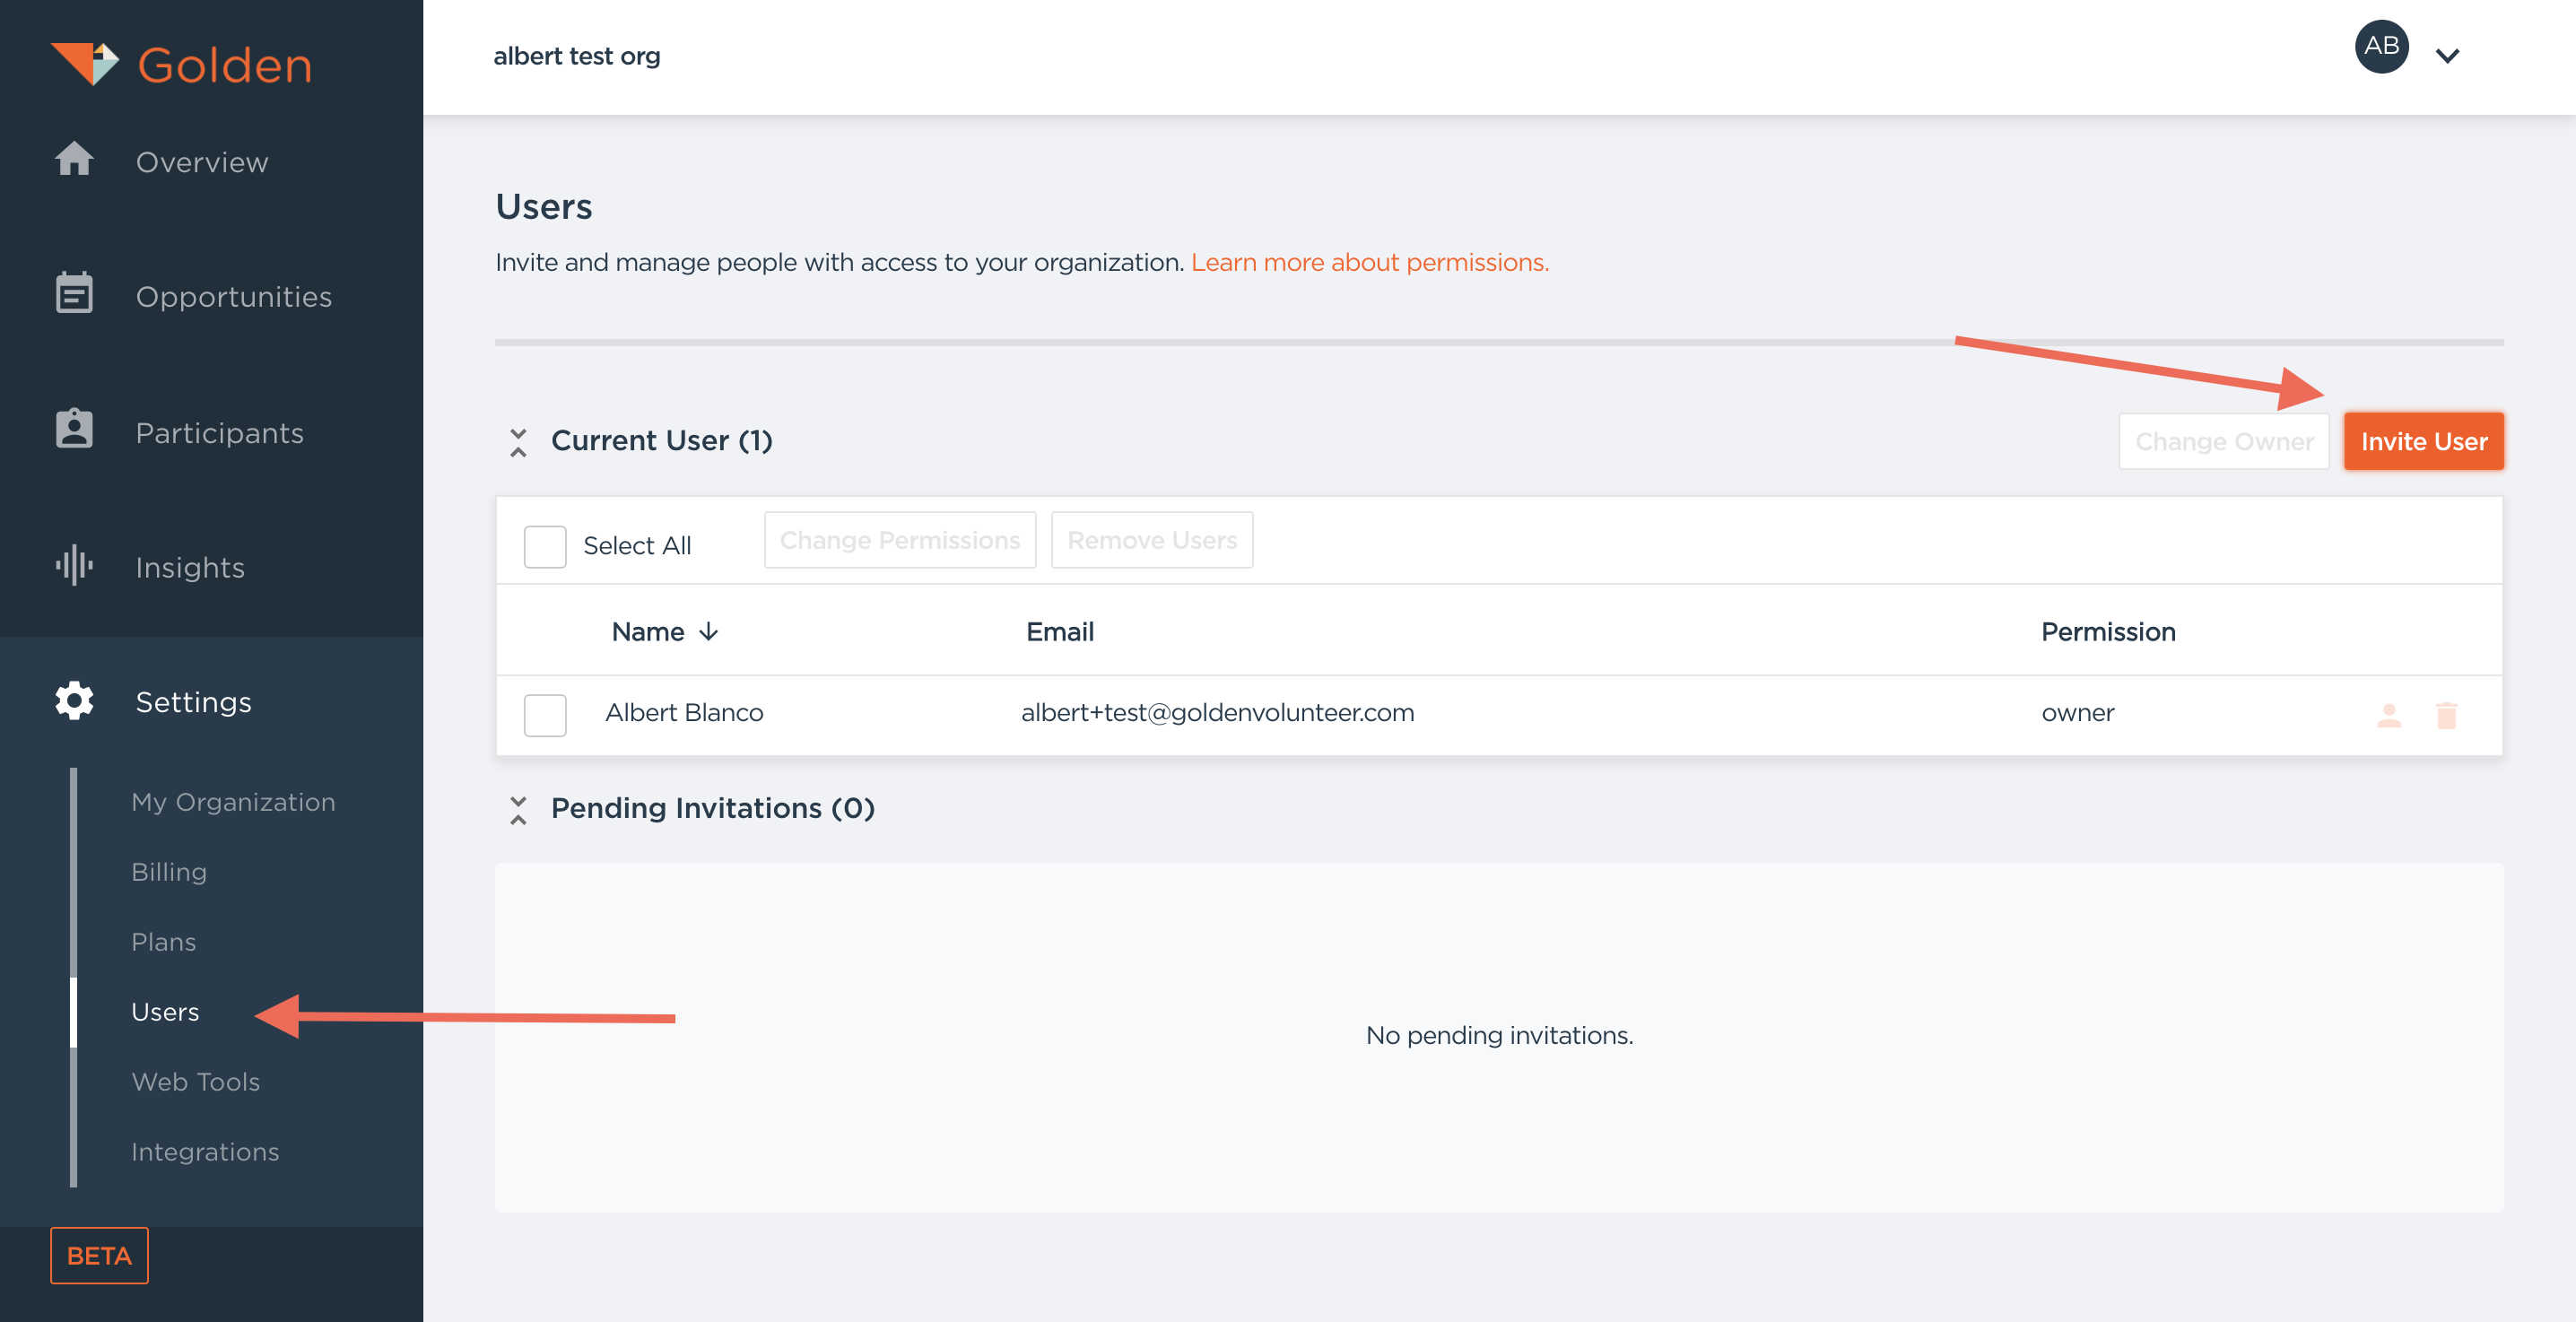2576x1322 pixels.
Task: Click the AB profile avatar
Action: (2381, 47)
